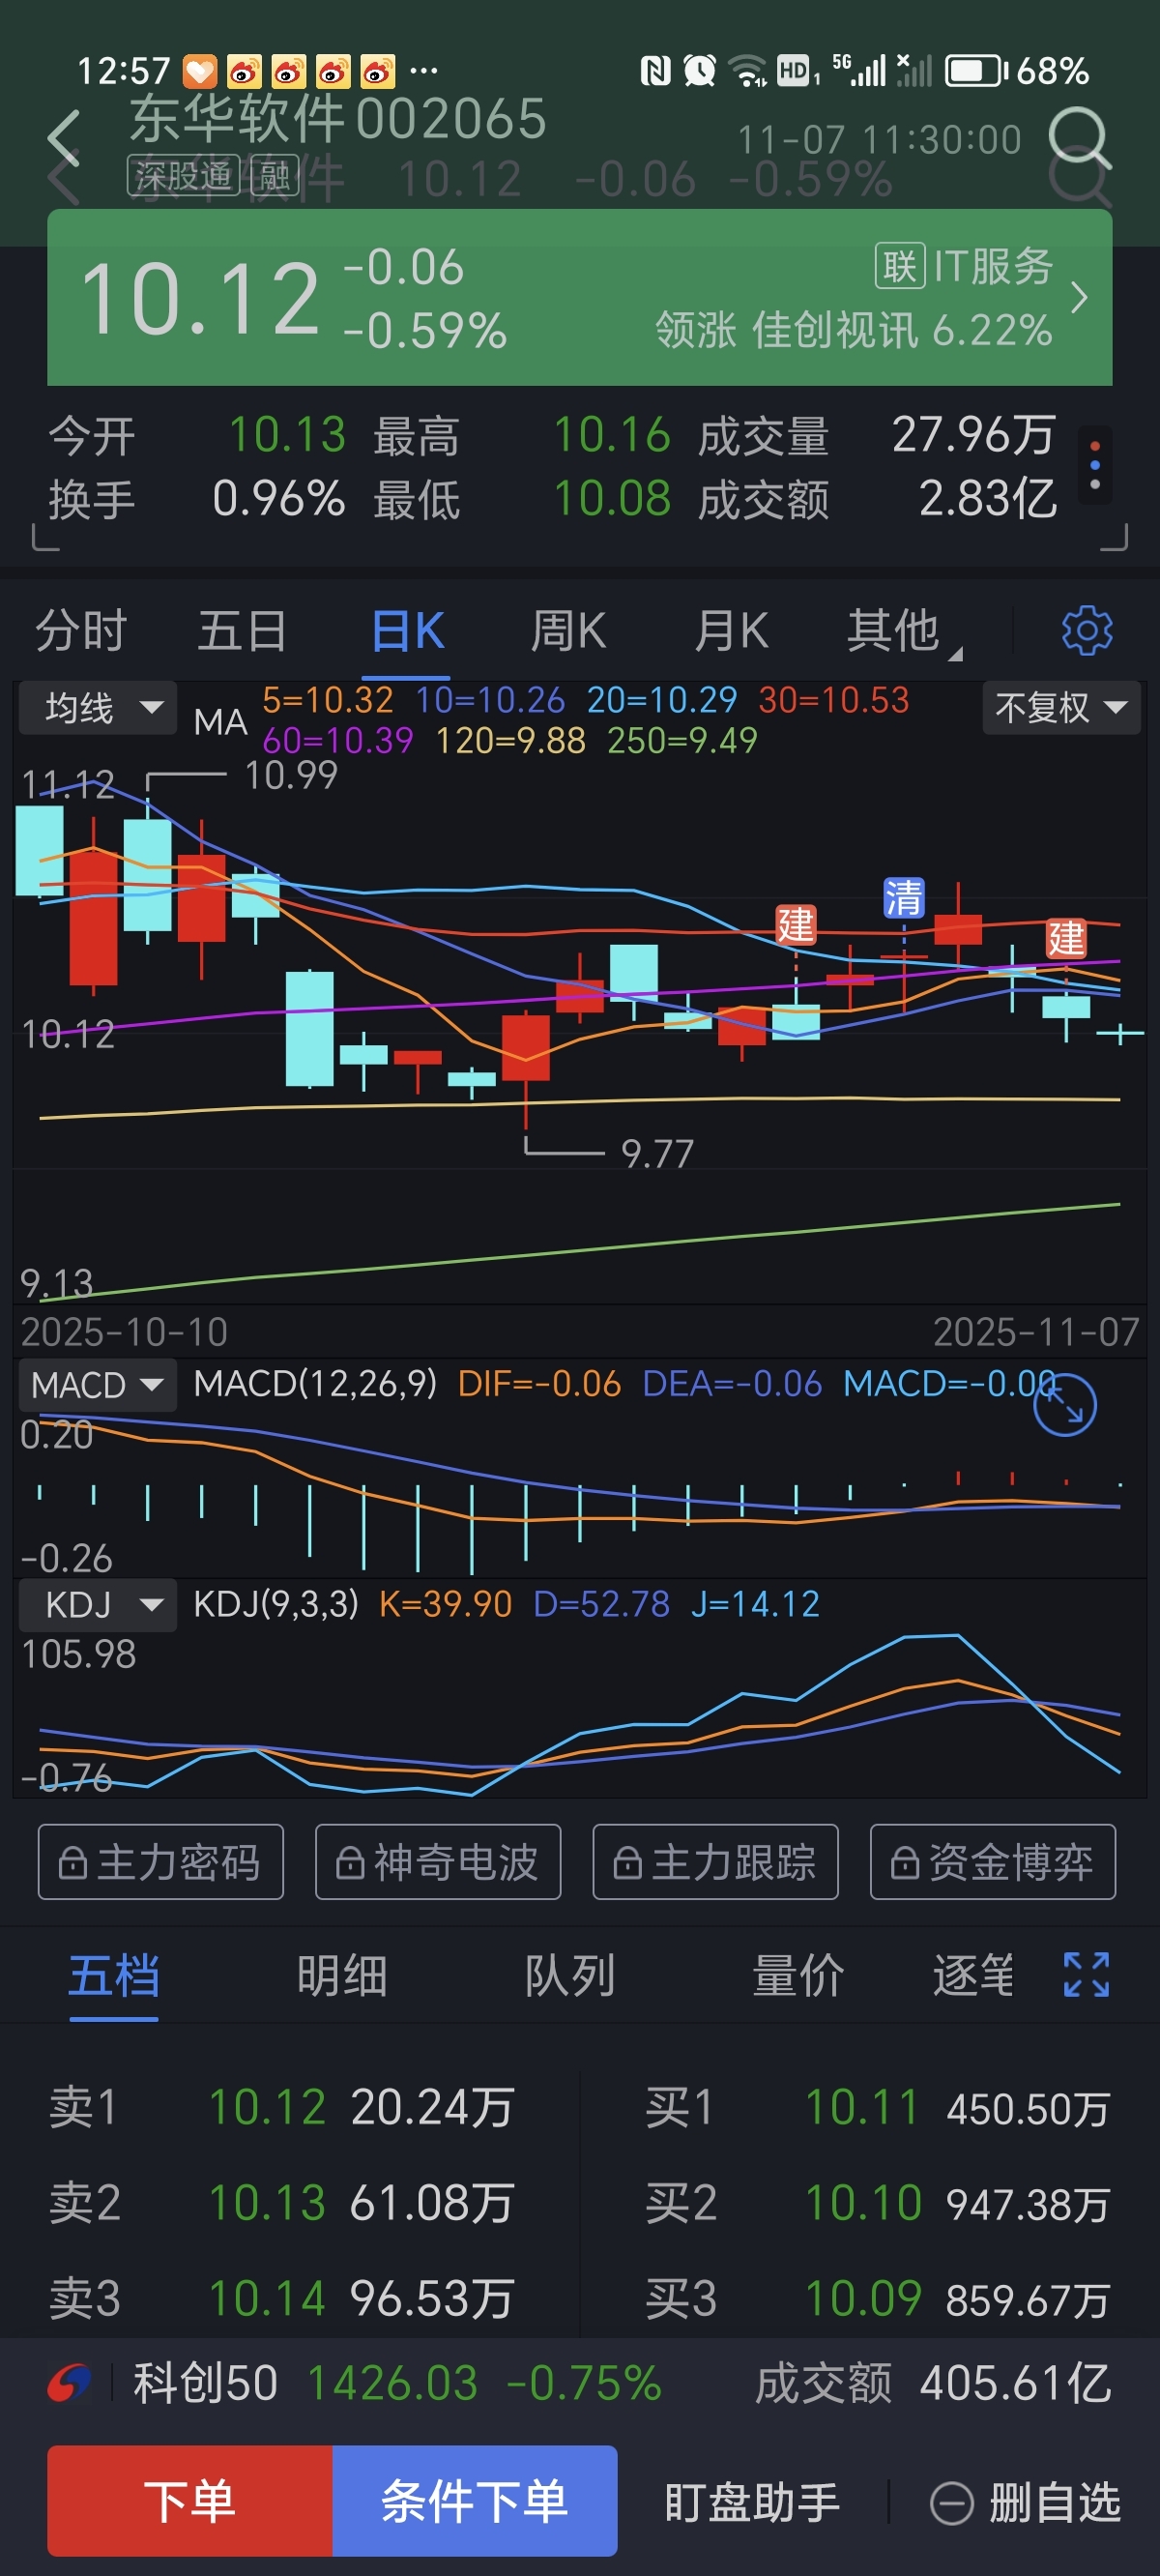Tap the 清 marker on chart
The width and height of the screenshot is (1160, 2576).
(x=903, y=897)
